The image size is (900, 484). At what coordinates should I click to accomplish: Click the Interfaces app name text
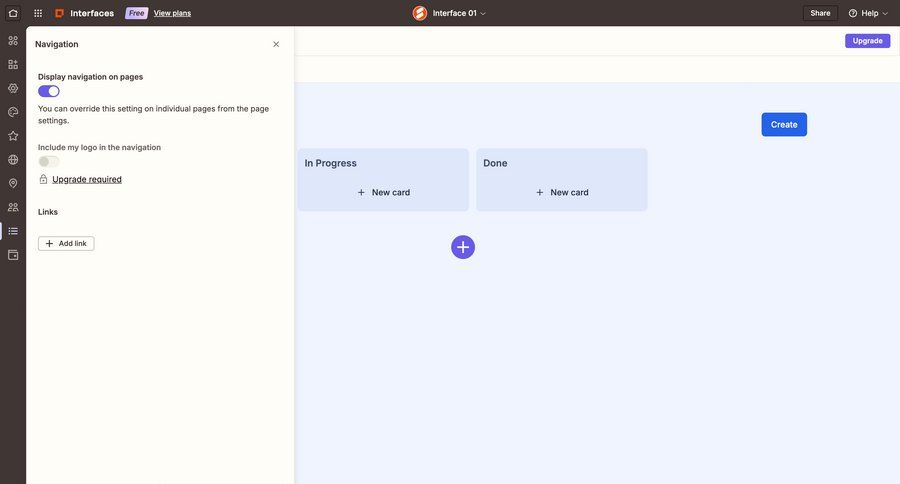coord(92,13)
